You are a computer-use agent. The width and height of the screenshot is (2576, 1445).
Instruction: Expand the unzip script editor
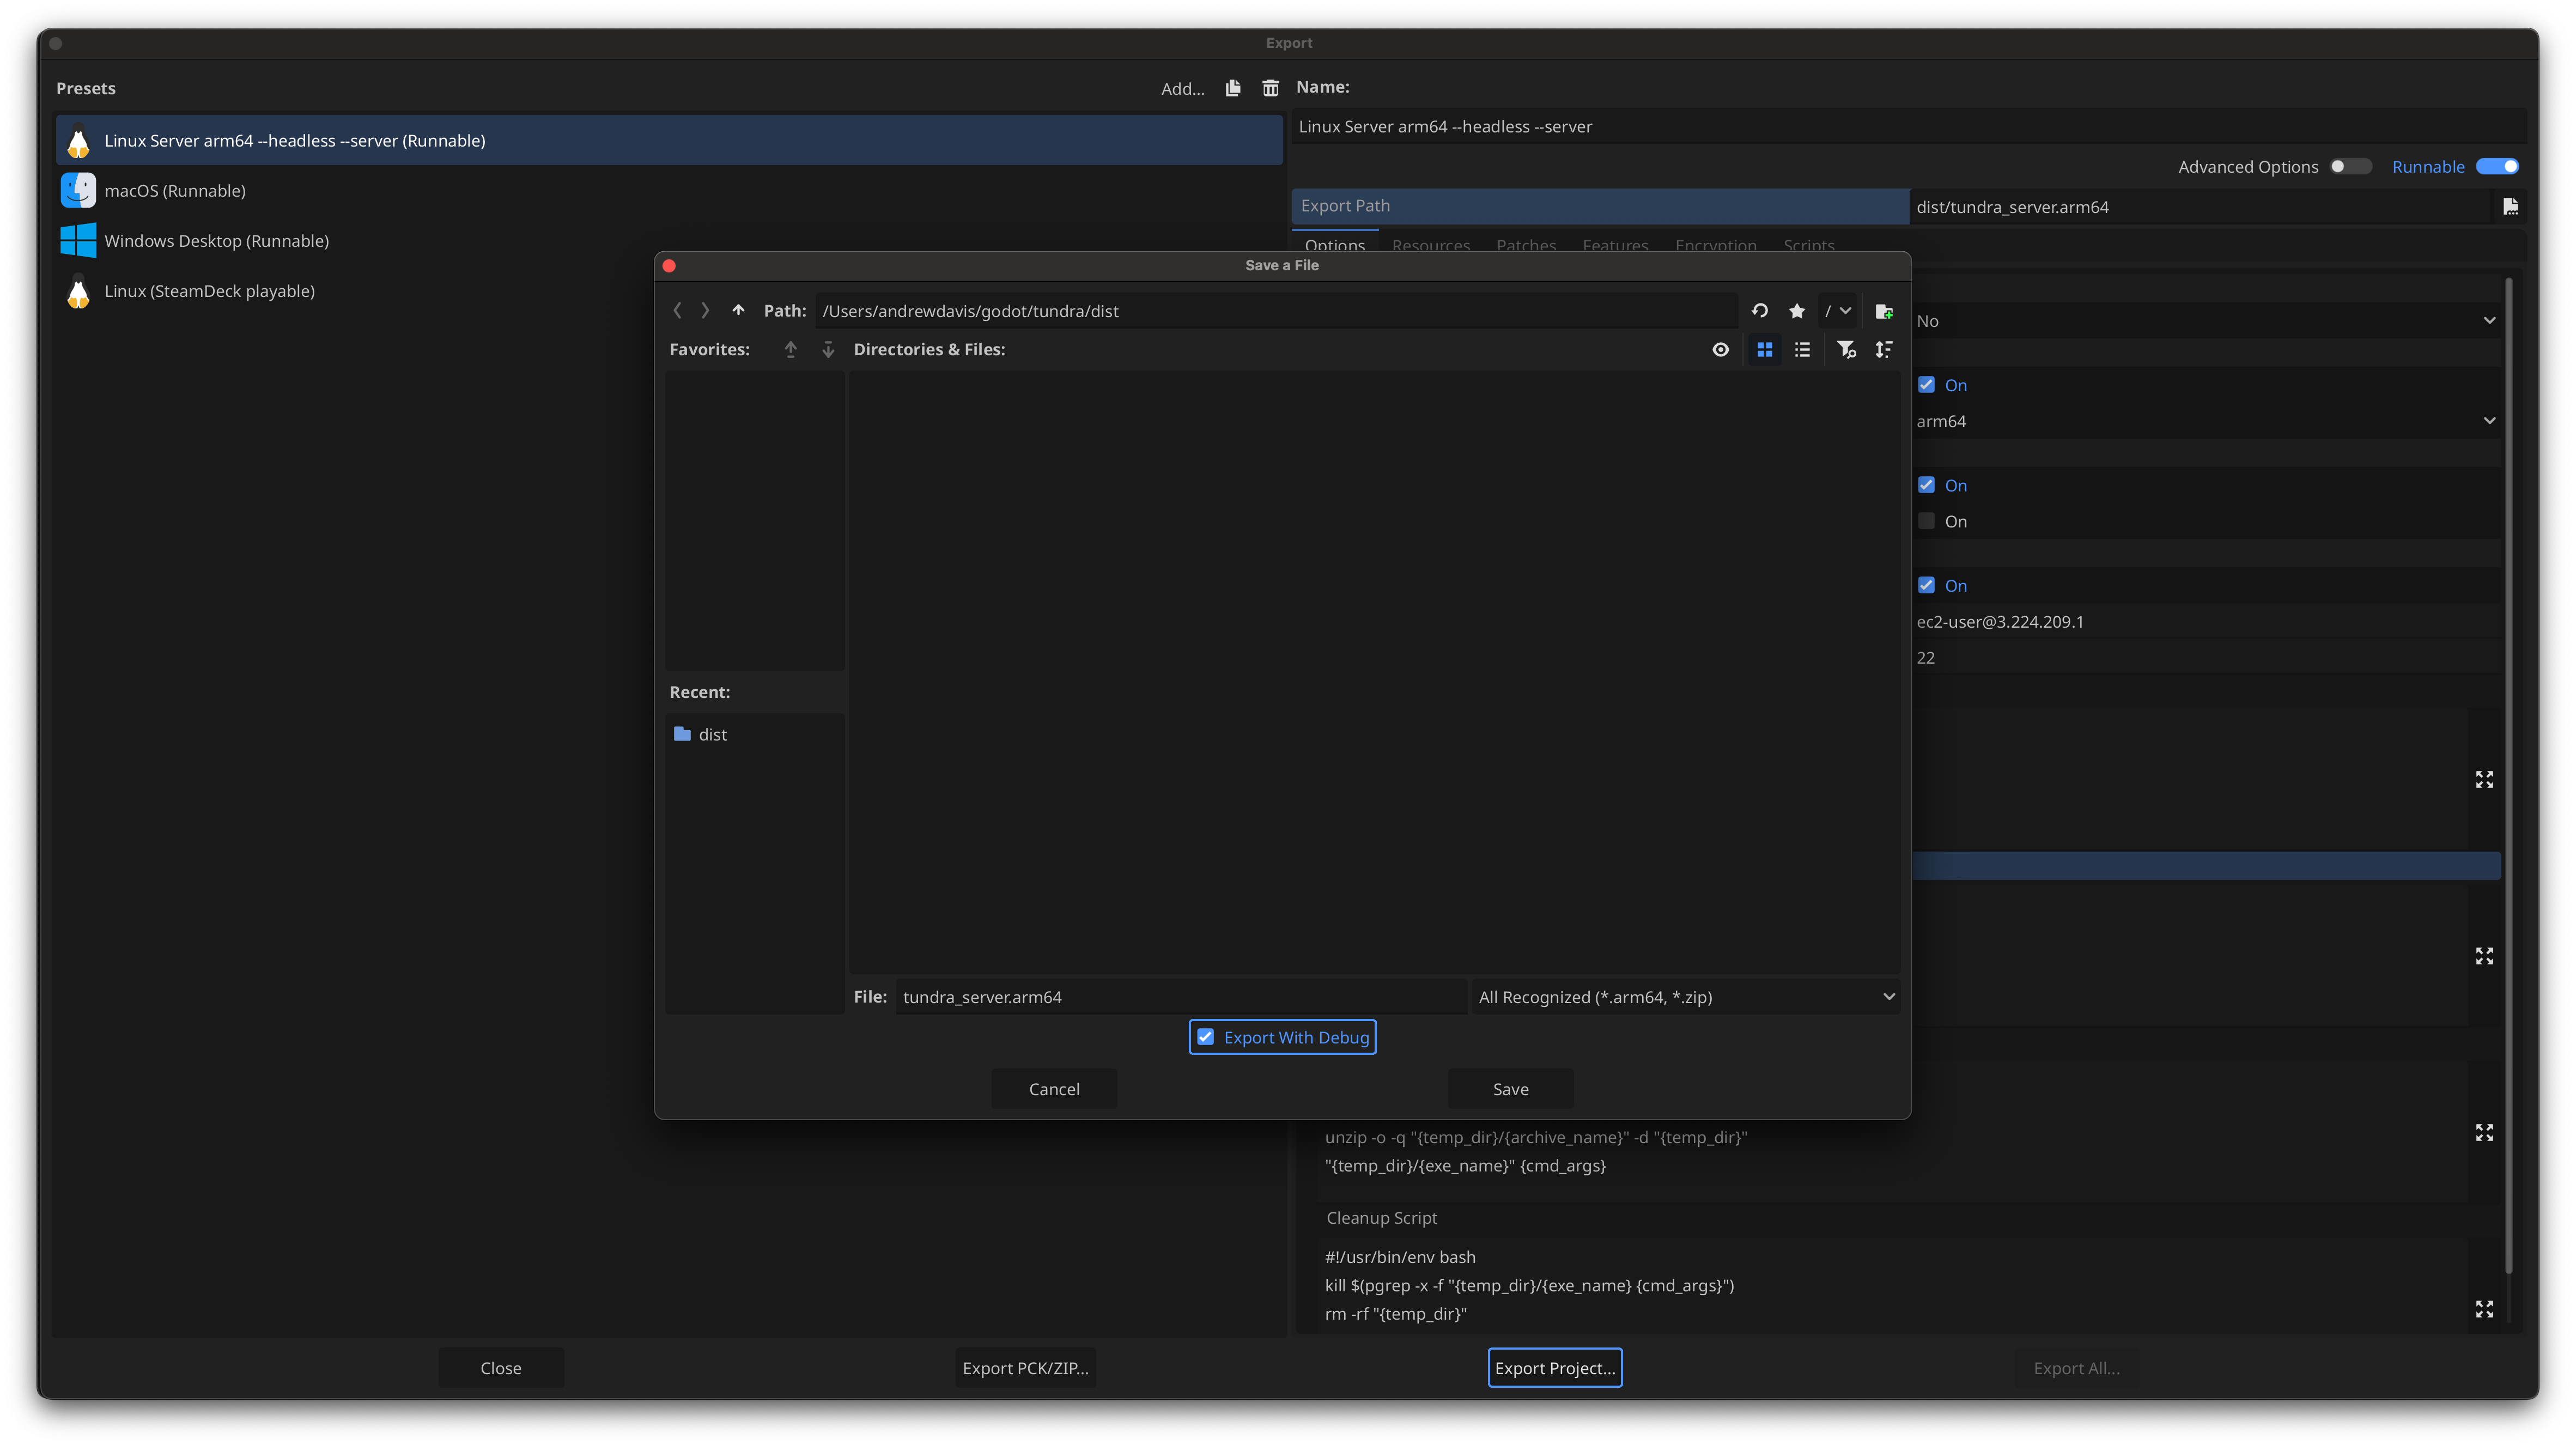2484,1132
